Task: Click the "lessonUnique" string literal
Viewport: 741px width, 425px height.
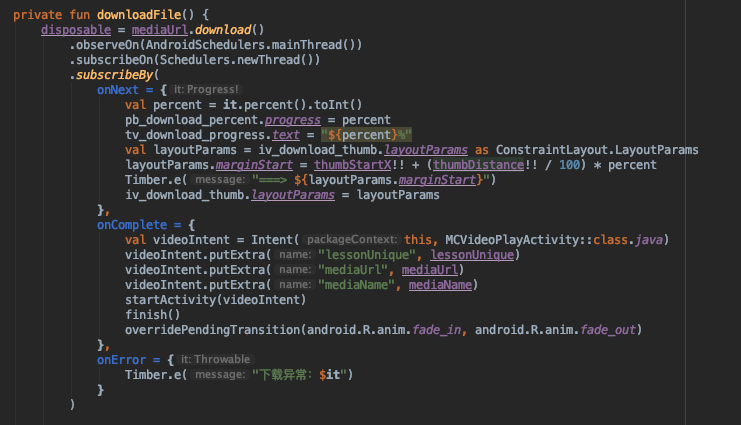Action: pyautogui.click(x=367, y=255)
